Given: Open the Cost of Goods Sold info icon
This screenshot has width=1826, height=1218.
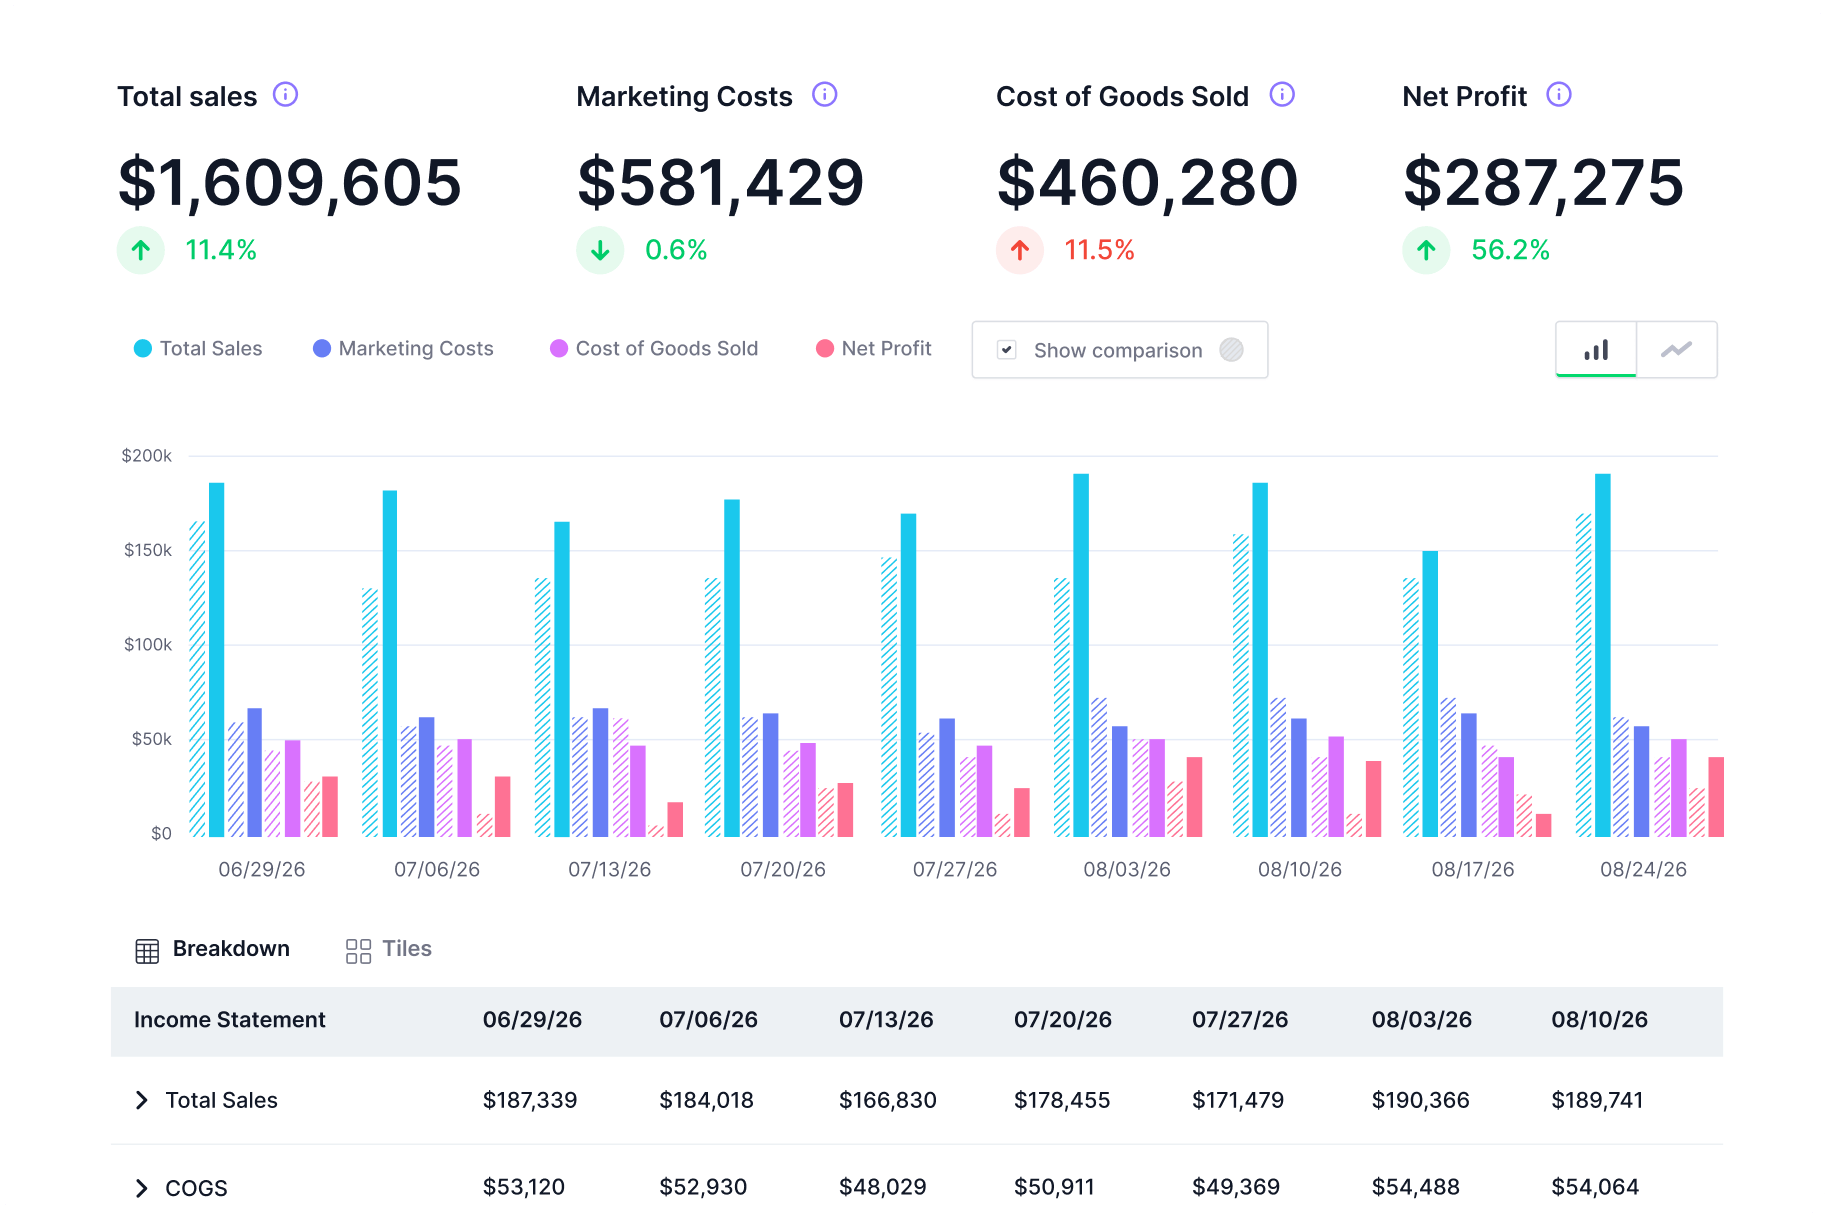Looking at the screenshot, I should pyautogui.click(x=1282, y=95).
